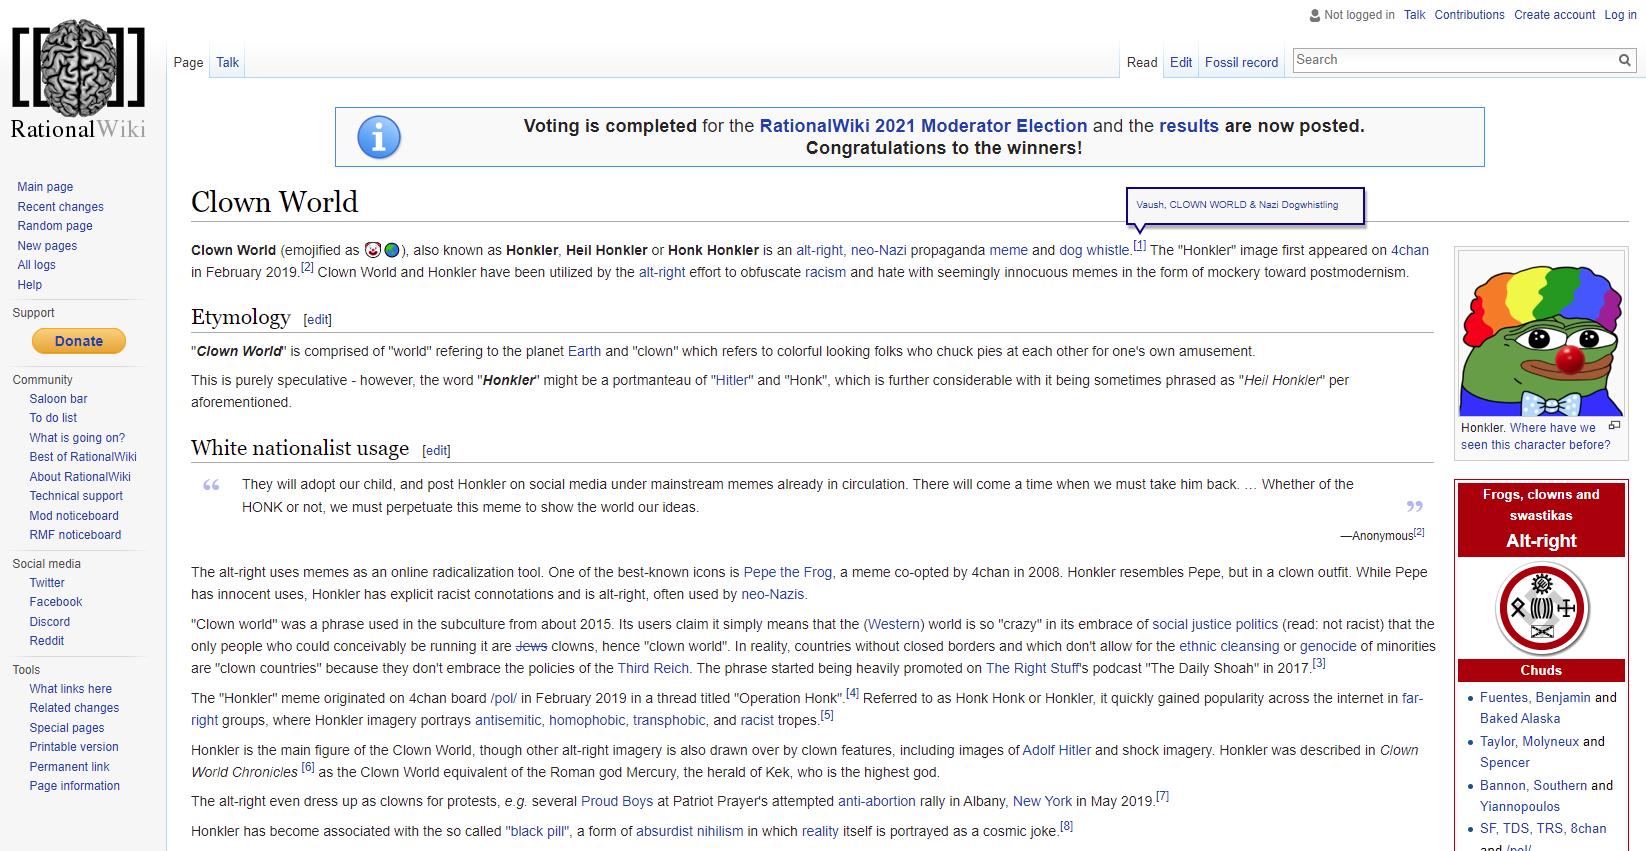Click the blue information icon in banner
The height and width of the screenshot is (851, 1646).
coord(379,137)
